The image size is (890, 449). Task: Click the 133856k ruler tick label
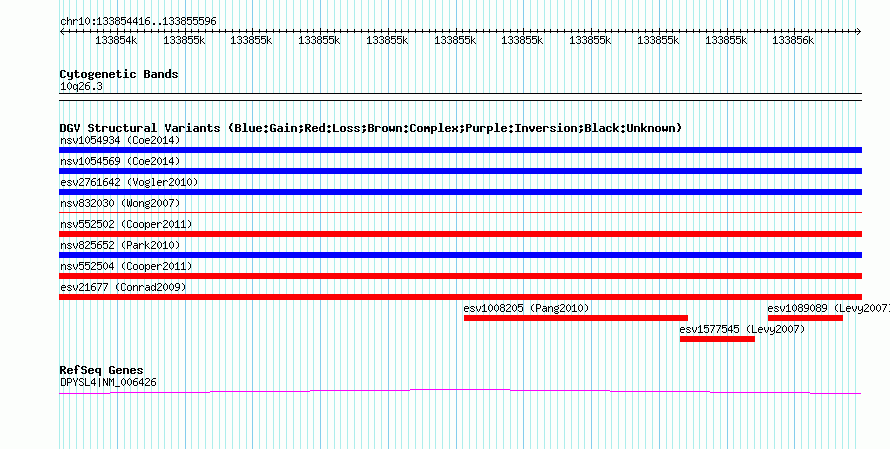(x=794, y=40)
